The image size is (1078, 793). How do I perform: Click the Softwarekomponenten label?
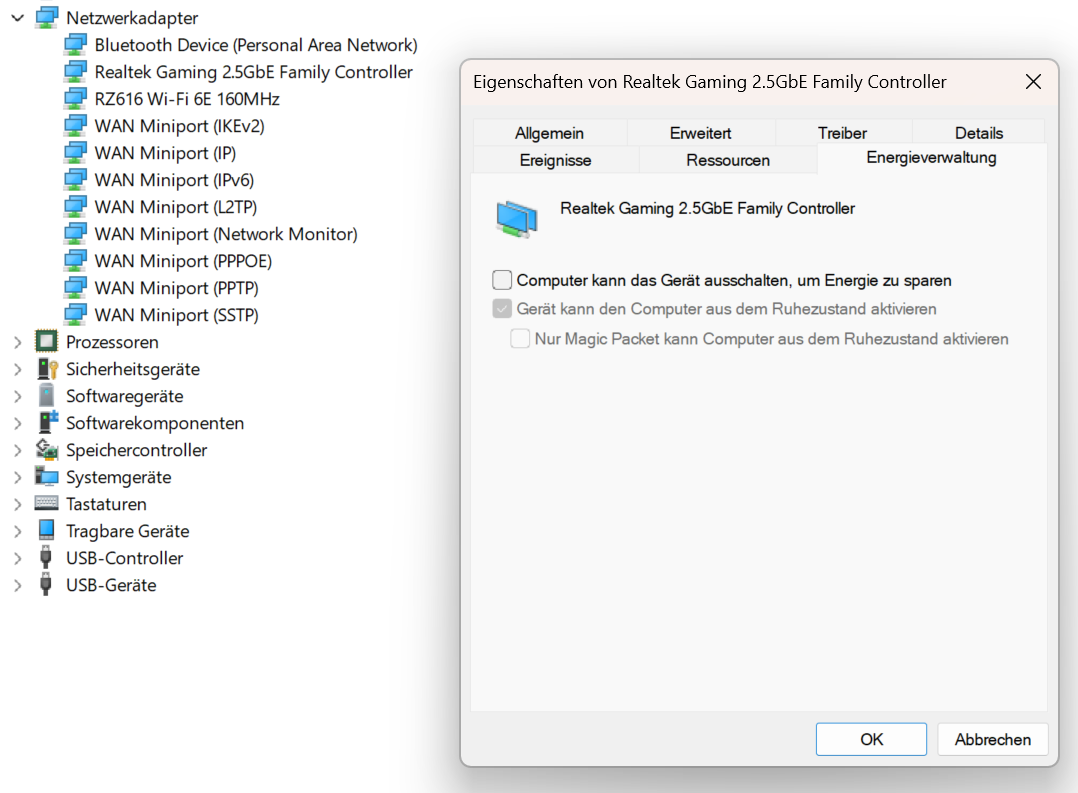tap(155, 423)
